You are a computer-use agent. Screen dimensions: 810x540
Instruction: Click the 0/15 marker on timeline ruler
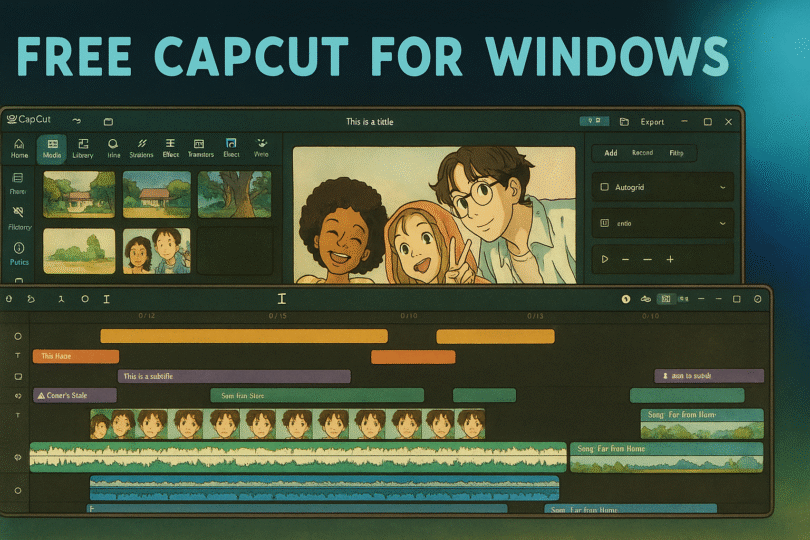pyautogui.click(x=277, y=316)
